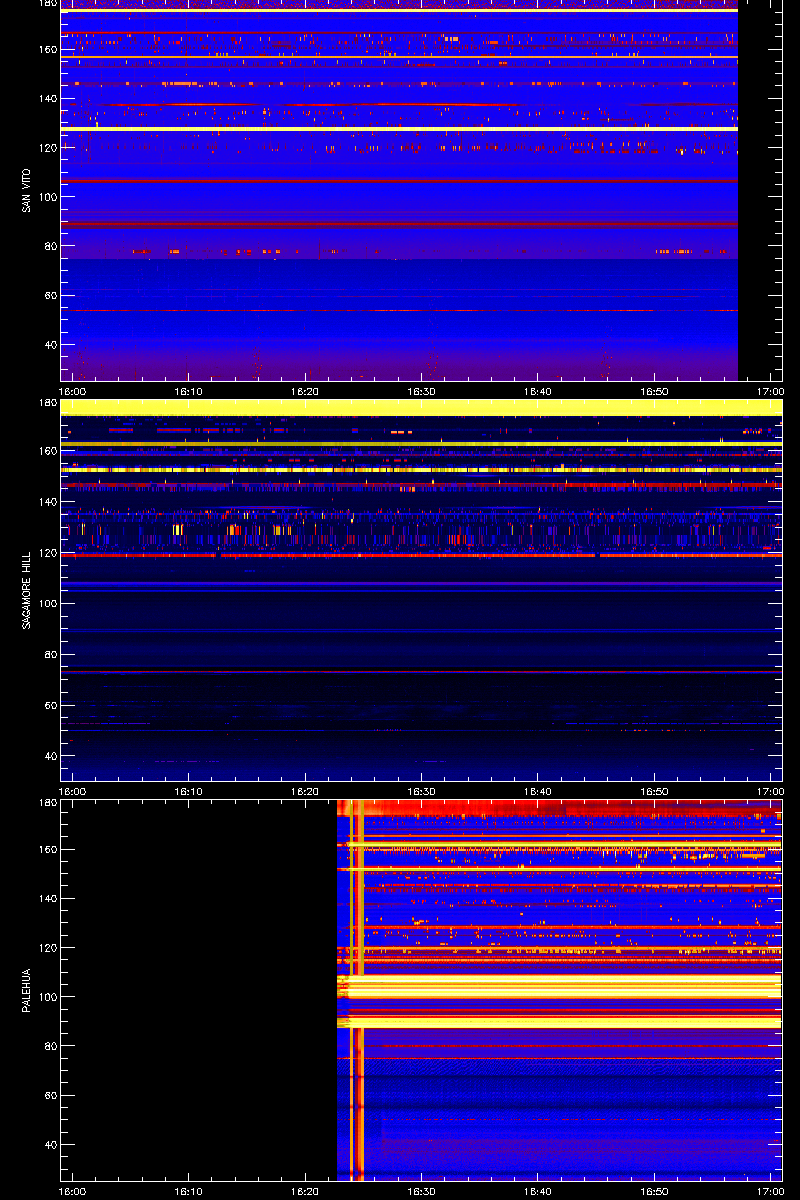Viewport: 800px width, 1200px height.
Task: Click San Vito frequency label 120
Action: tap(47, 147)
